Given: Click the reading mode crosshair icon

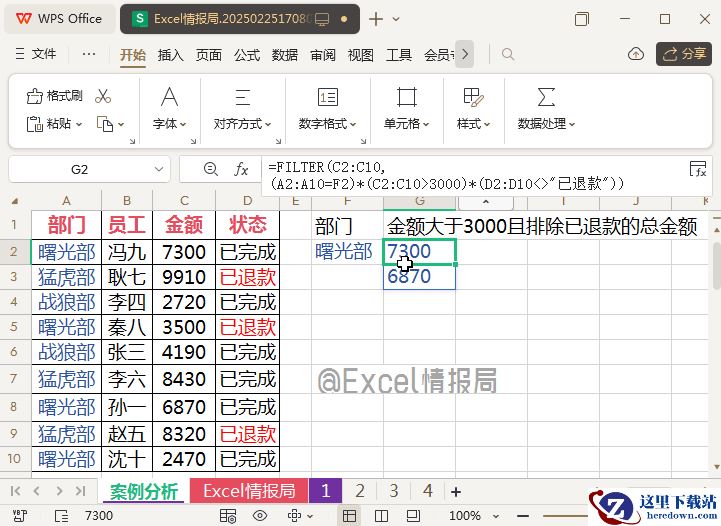Looking at the screenshot, I should [294, 516].
